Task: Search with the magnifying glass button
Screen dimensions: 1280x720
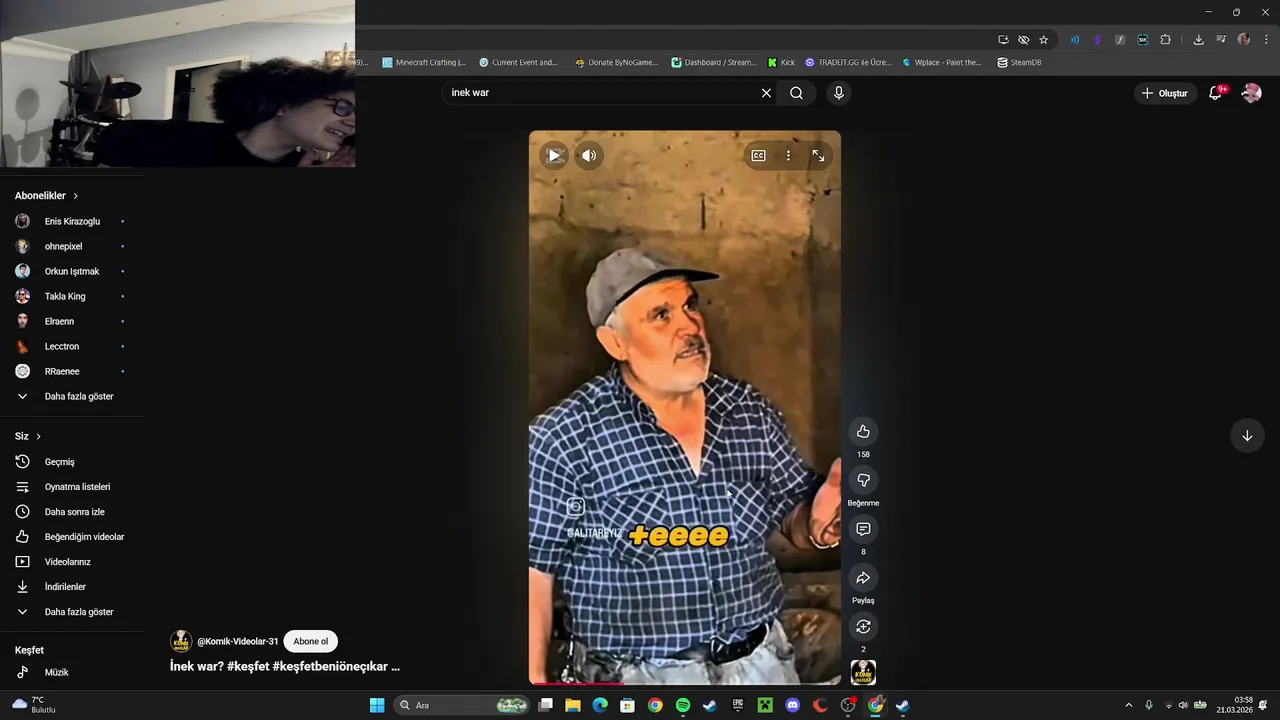Action: click(796, 93)
